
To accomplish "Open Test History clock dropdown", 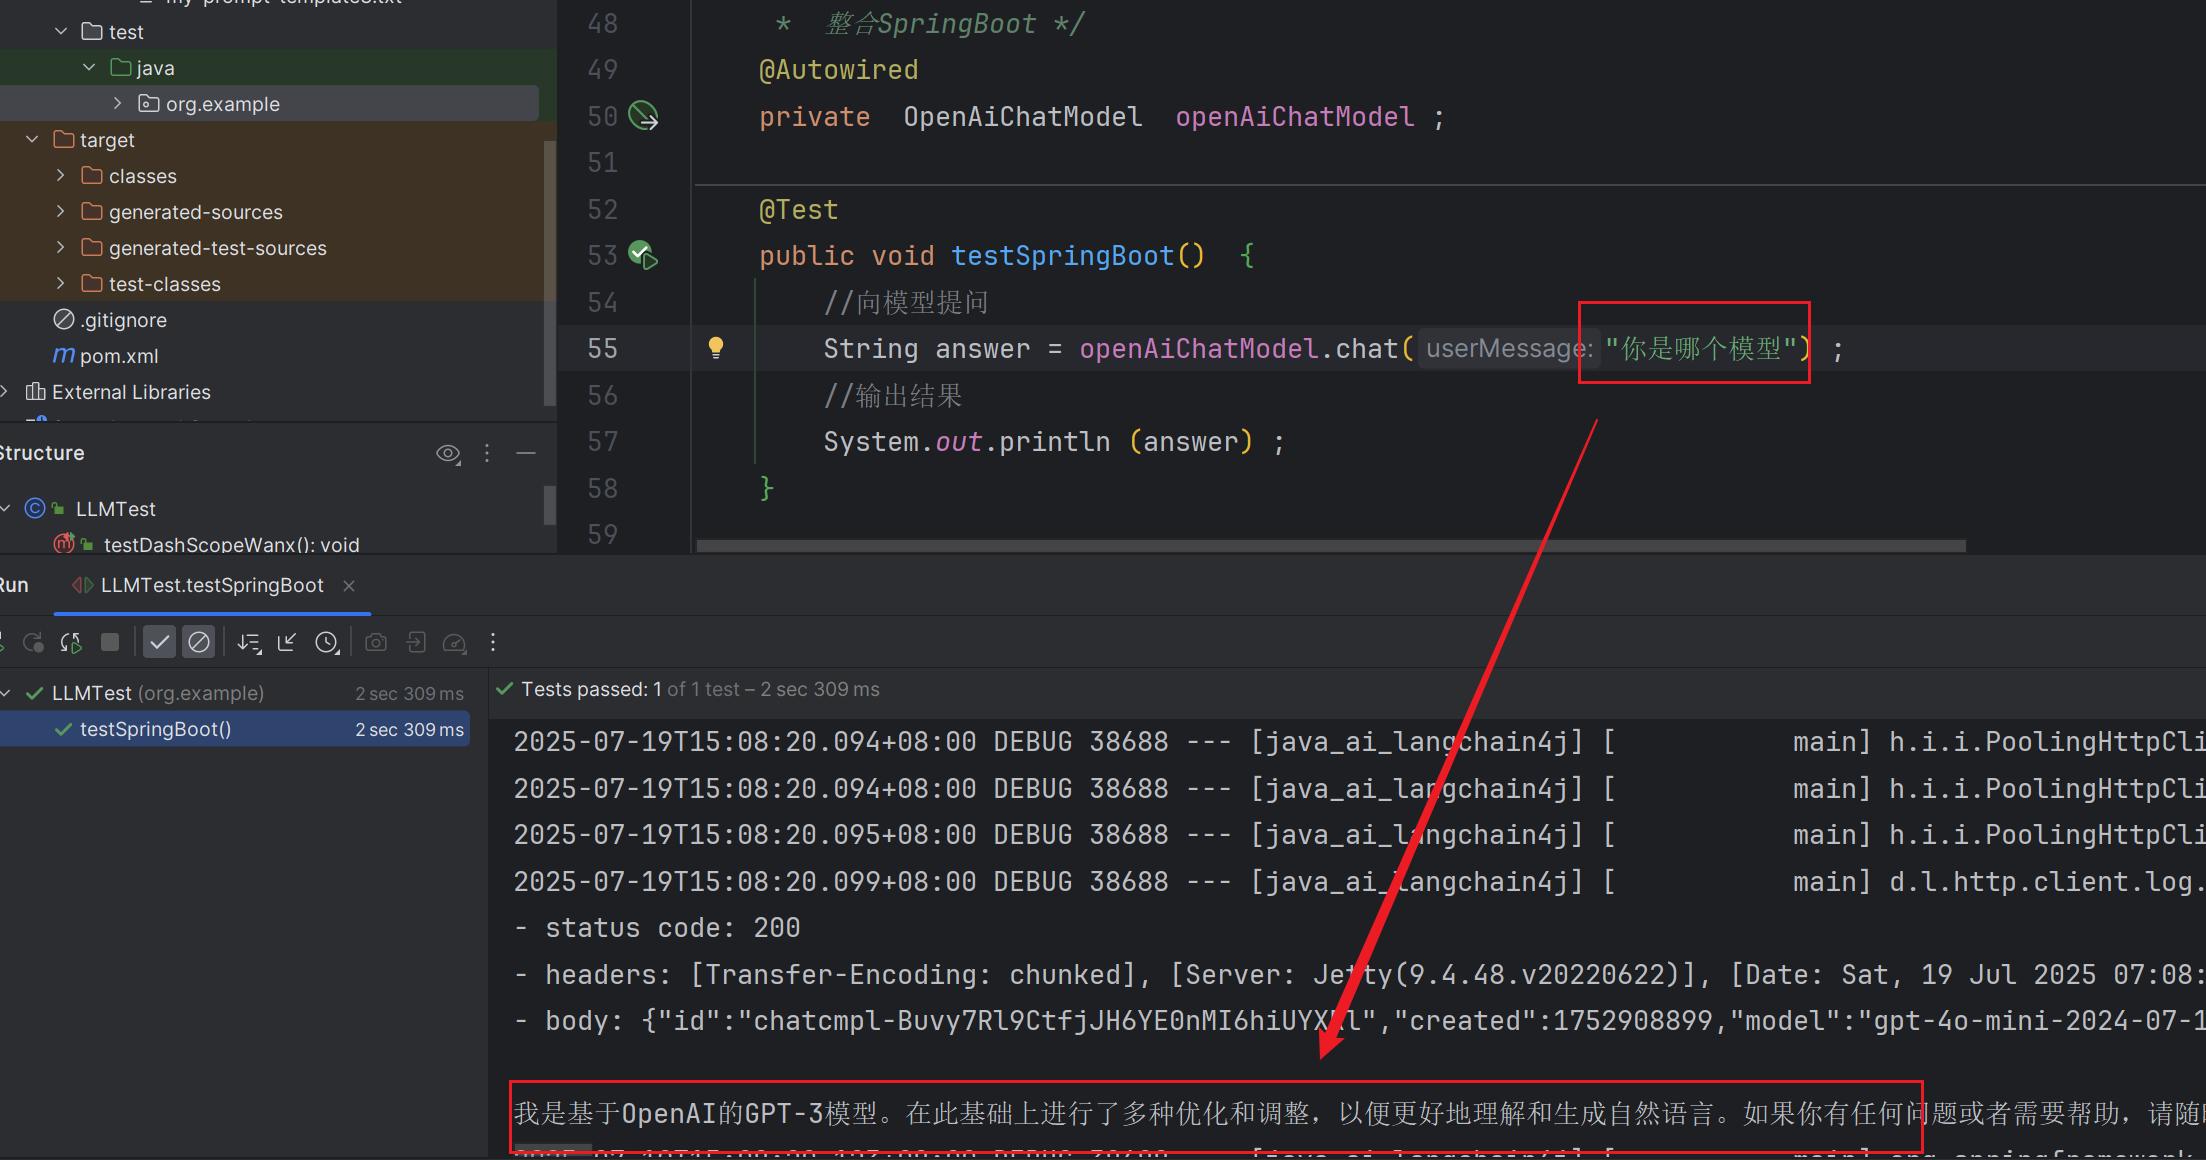I will tap(327, 642).
